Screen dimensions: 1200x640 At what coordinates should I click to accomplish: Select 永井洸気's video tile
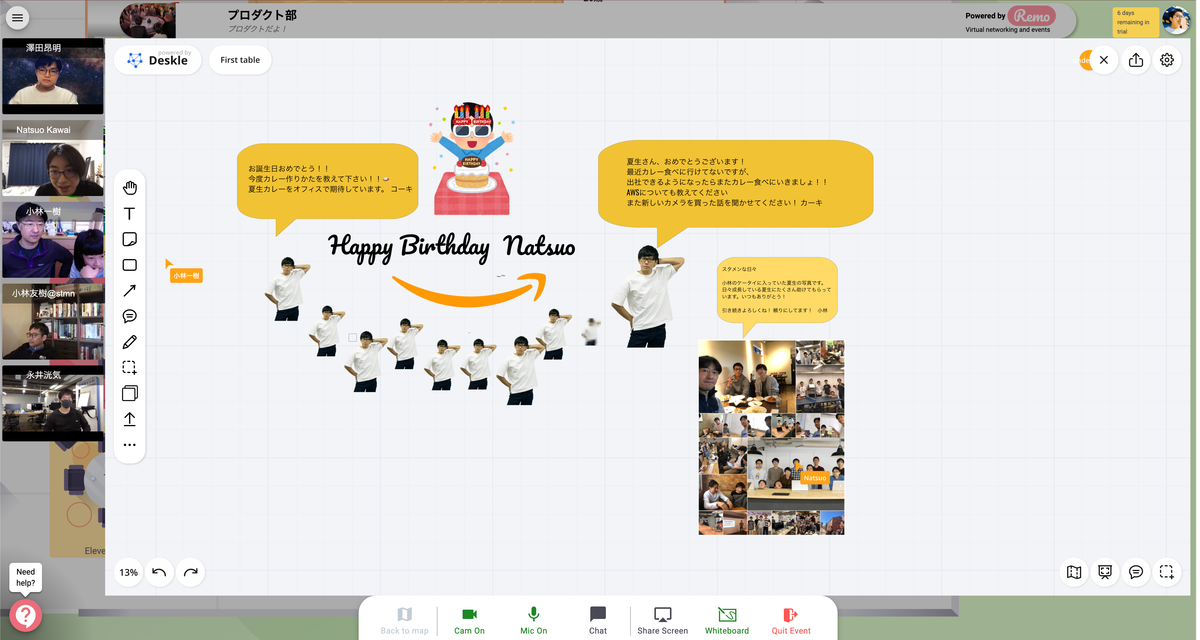(52, 403)
